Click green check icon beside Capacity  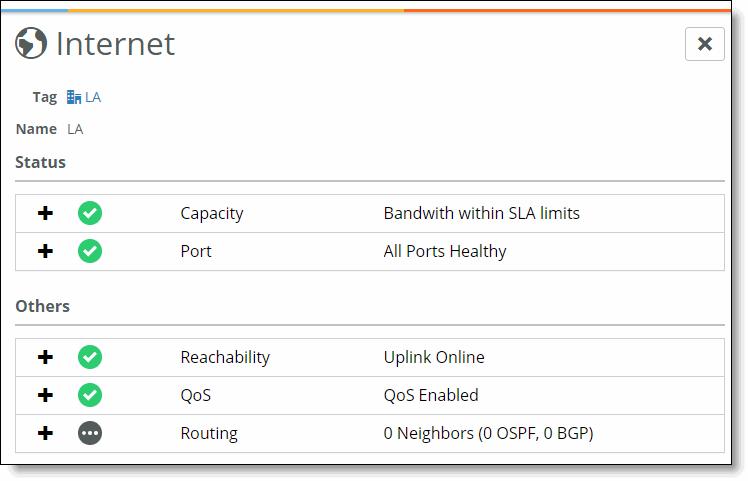coord(90,213)
